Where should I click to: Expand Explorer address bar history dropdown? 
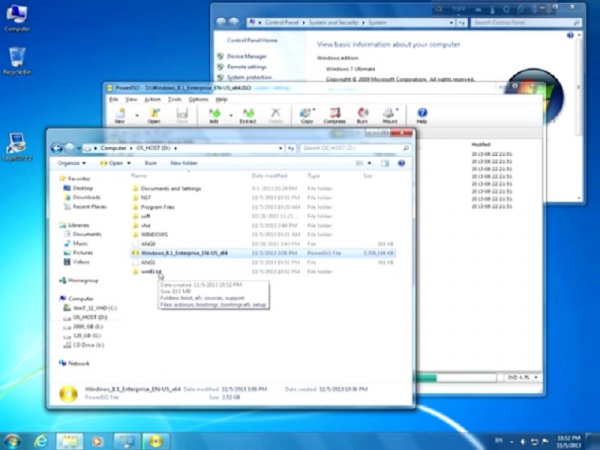click(280, 148)
